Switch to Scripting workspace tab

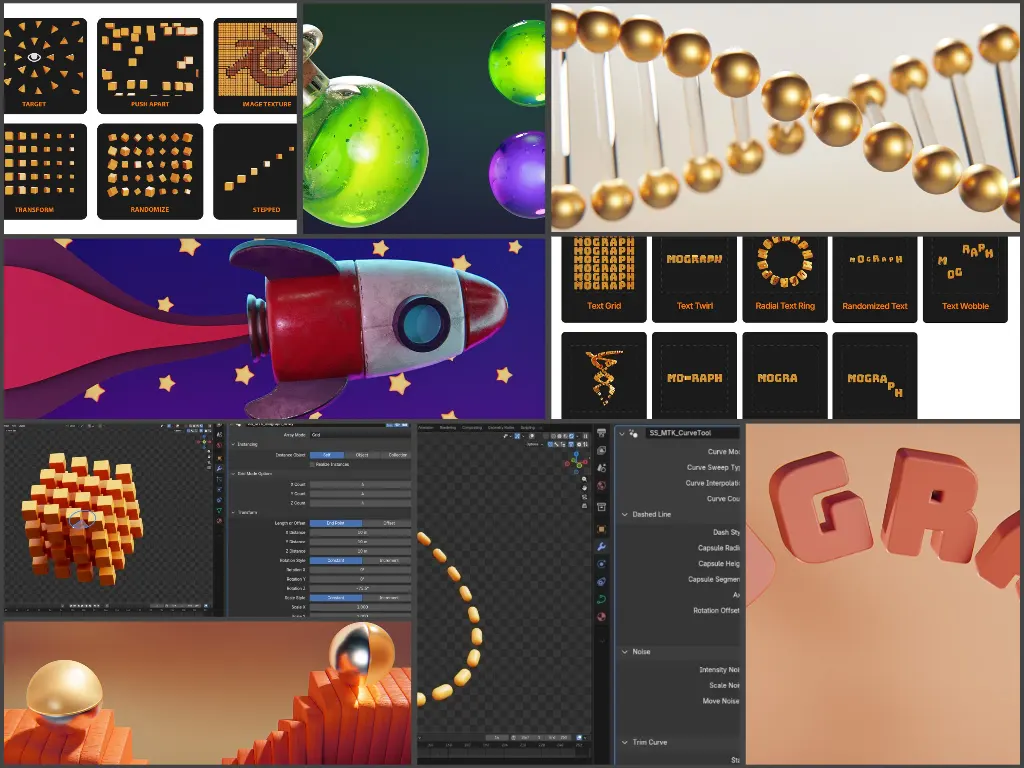tap(528, 427)
